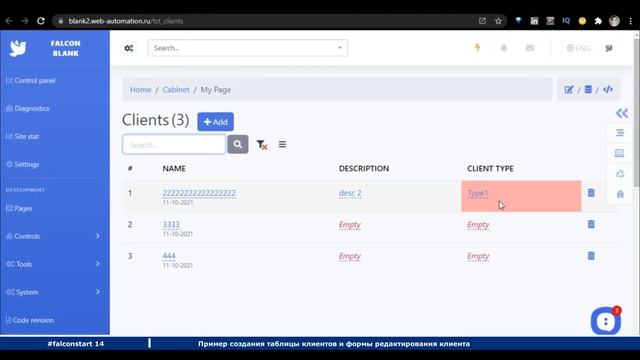Bookmark the page with the star icon
This screenshot has width=640, height=360.
click(x=498, y=21)
